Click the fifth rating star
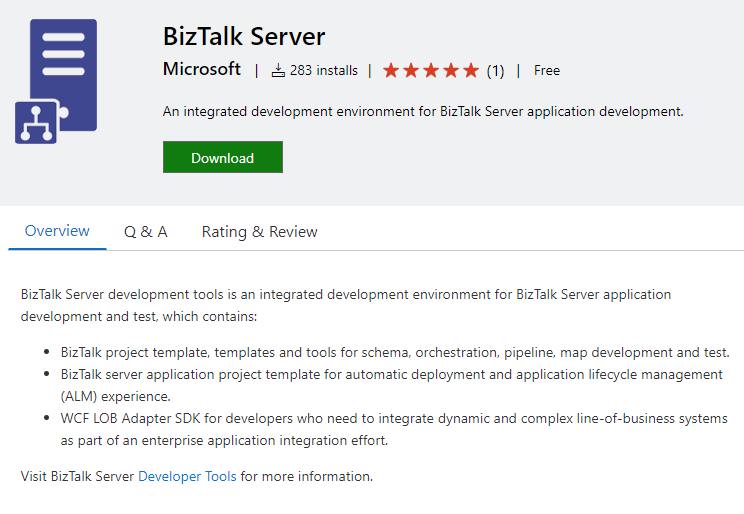 pos(471,71)
